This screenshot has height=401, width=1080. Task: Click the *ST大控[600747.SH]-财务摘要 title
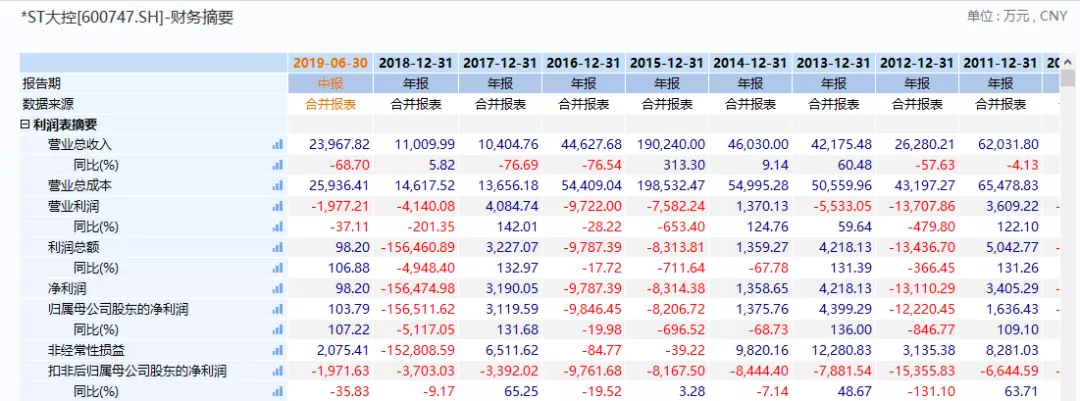127,18
